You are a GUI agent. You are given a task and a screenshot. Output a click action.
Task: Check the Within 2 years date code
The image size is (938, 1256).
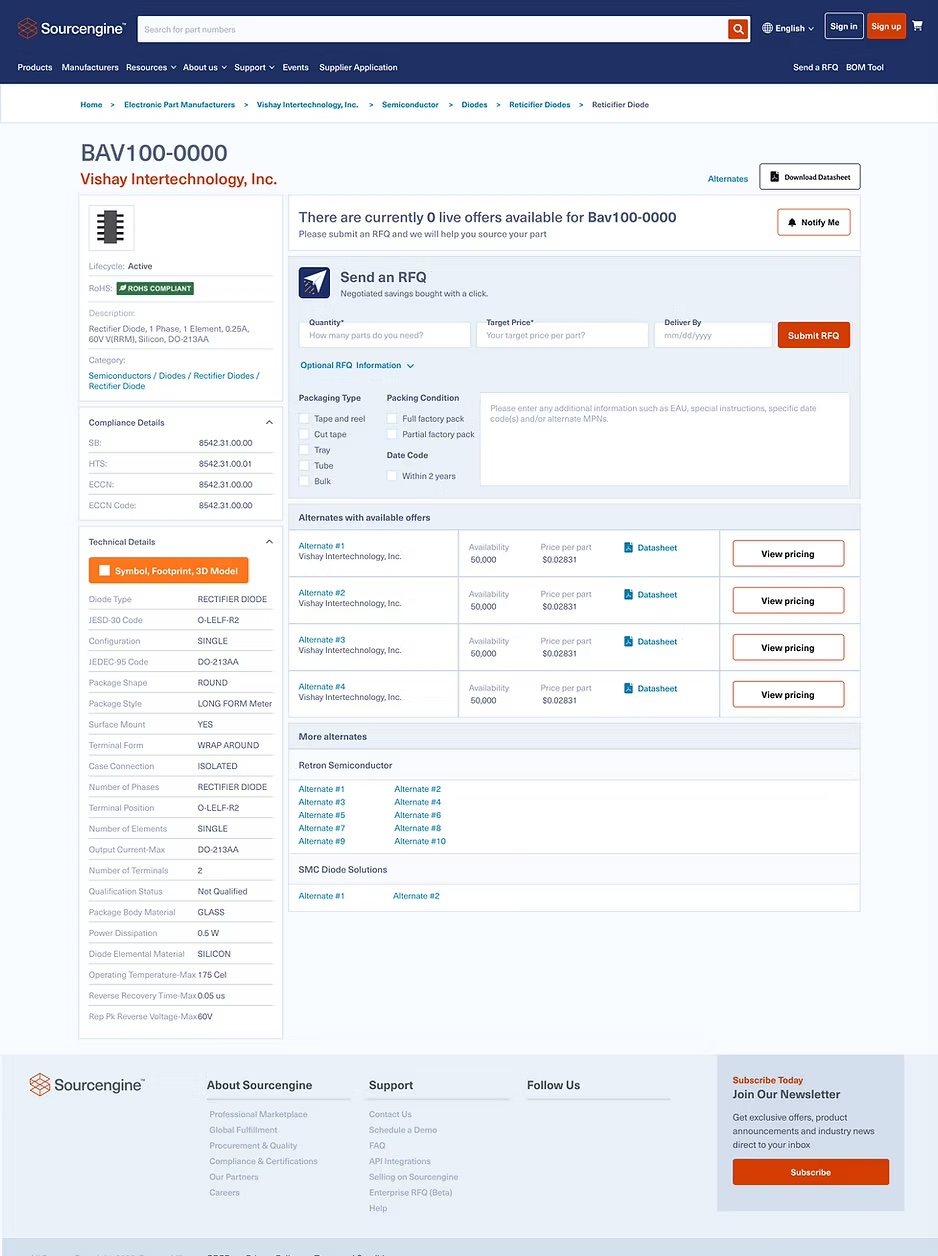392,476
